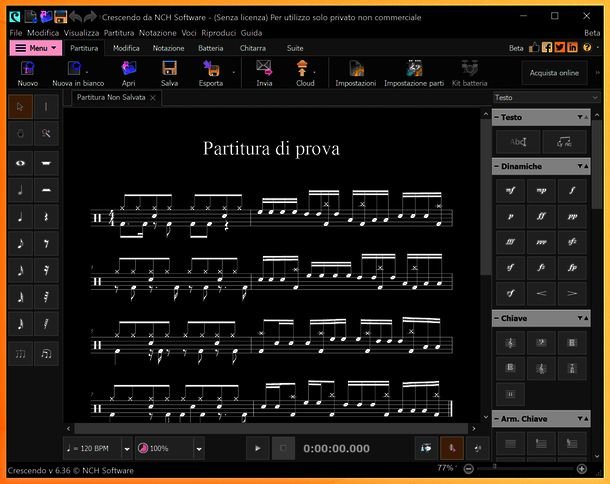Toggle the arrow selection tool

click(x=20, y=107)
